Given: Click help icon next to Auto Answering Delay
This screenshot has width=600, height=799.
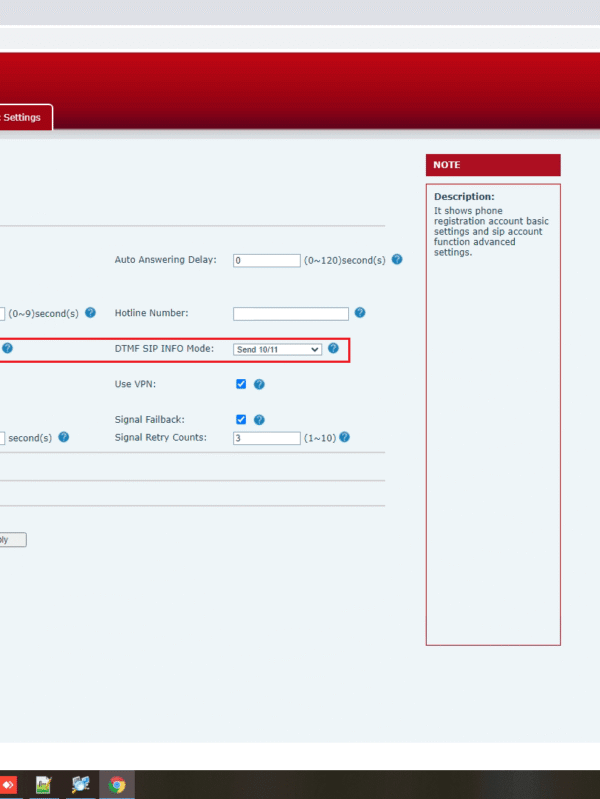Looking at the screenshot, I should [x=397, y=259].
